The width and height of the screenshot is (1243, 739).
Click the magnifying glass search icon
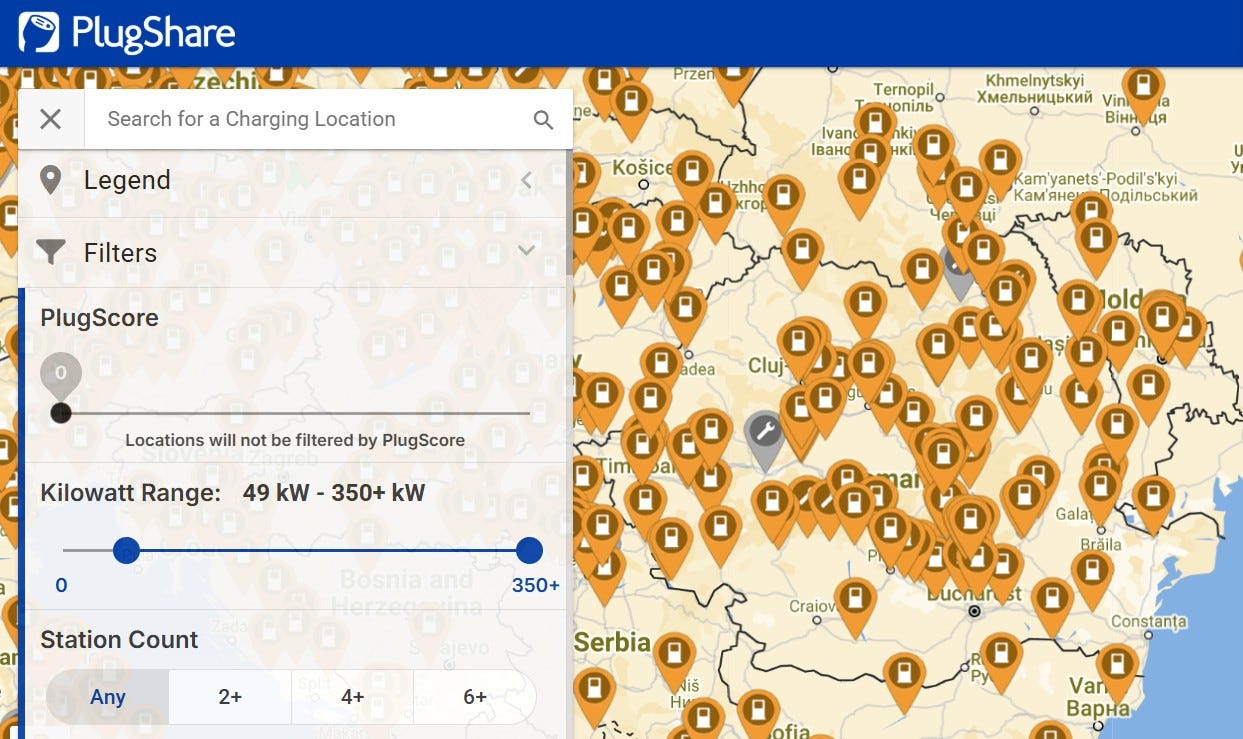coord(543,120)
